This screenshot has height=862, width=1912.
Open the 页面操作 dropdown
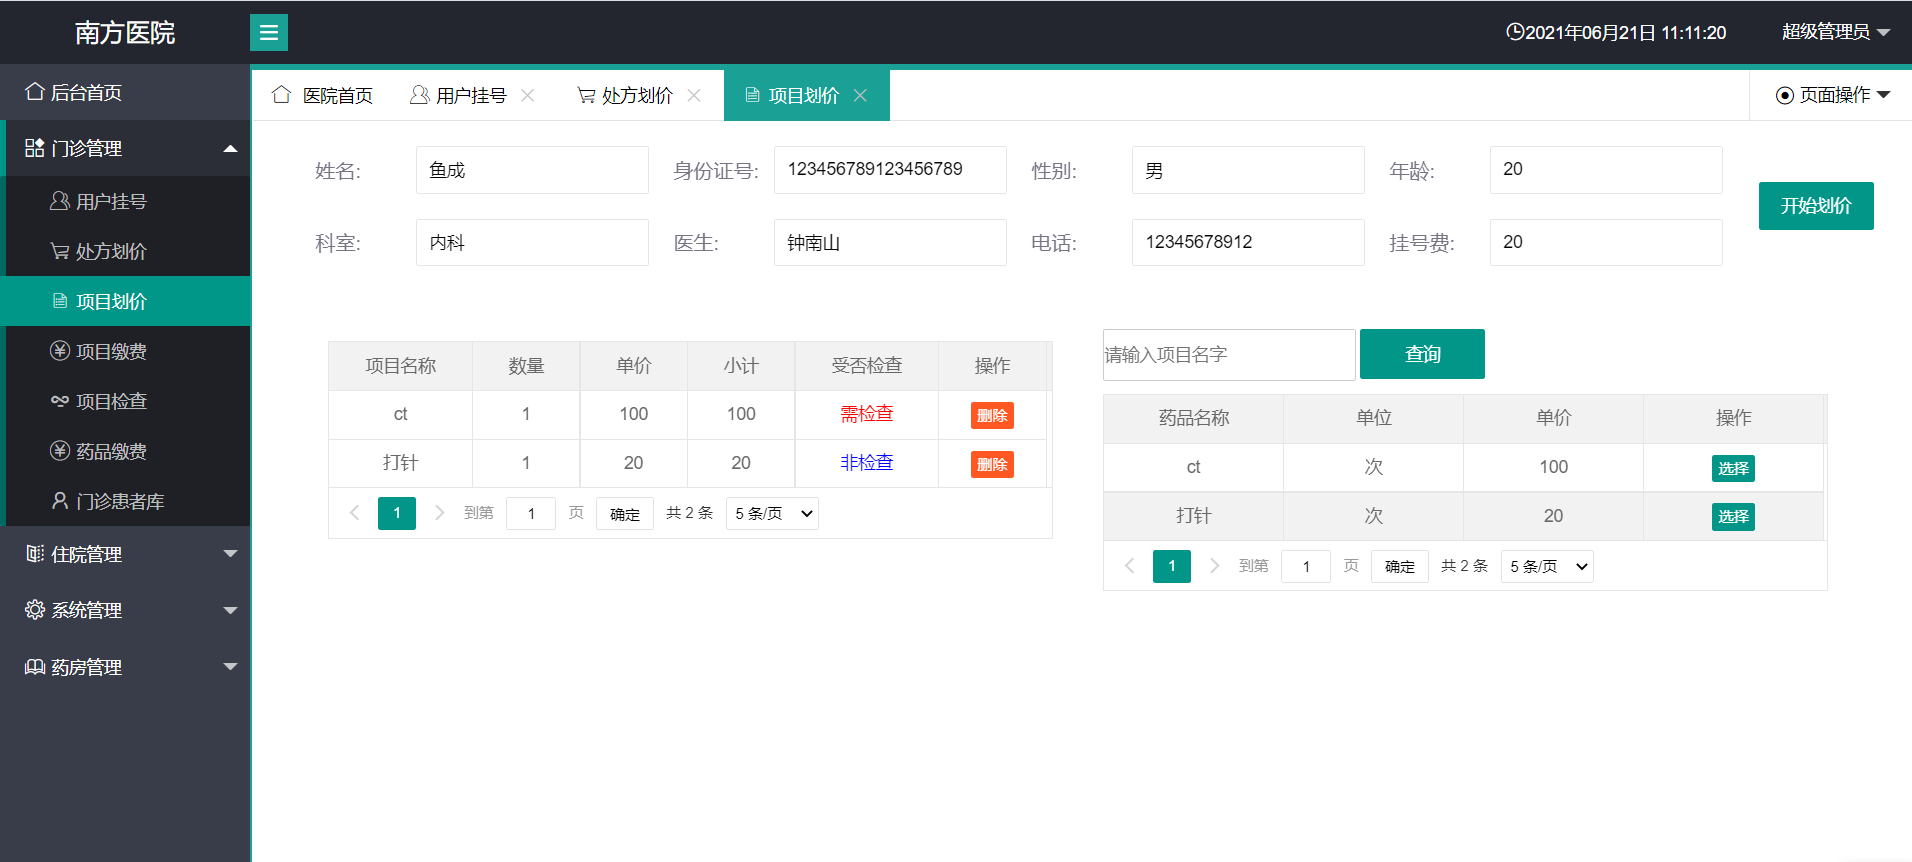click(x=1832, y=95)
